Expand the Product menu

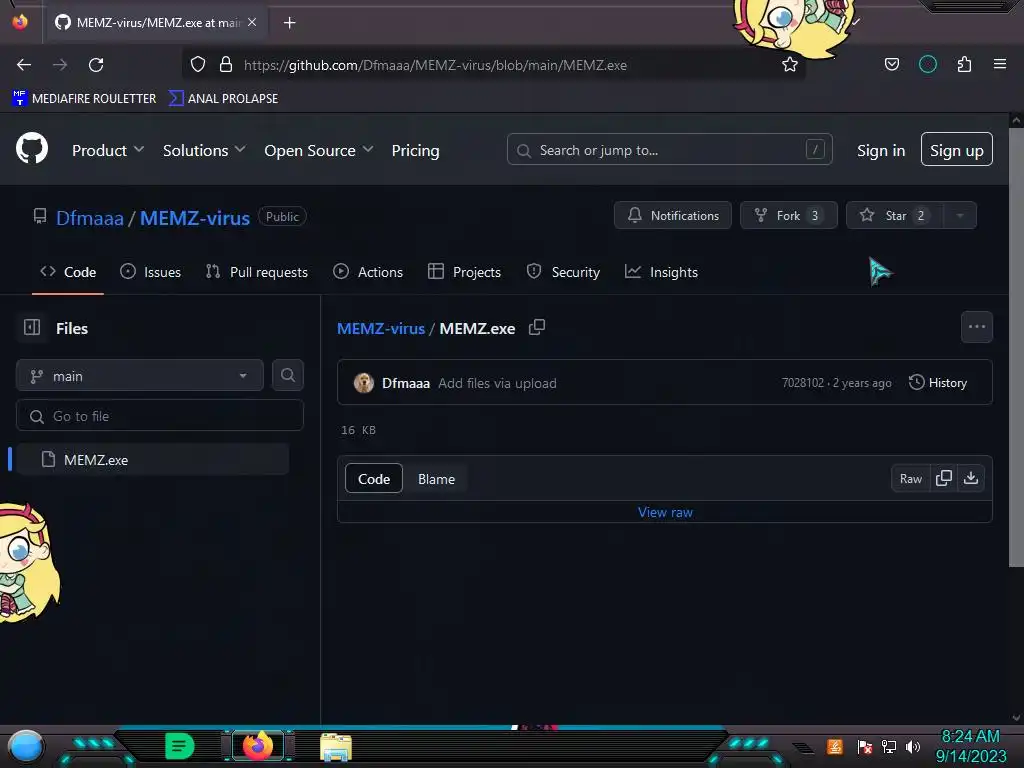point(108,150)
